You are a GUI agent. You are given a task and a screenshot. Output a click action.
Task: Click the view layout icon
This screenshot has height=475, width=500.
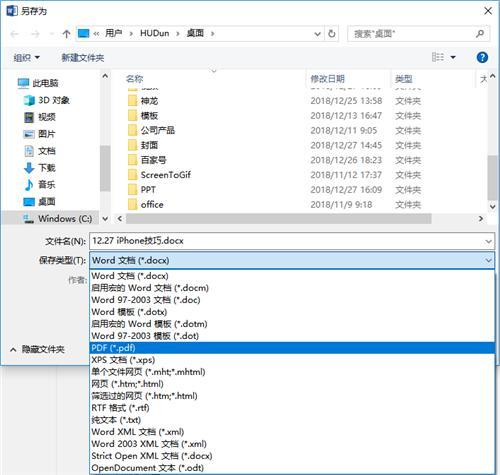[438, 57]
